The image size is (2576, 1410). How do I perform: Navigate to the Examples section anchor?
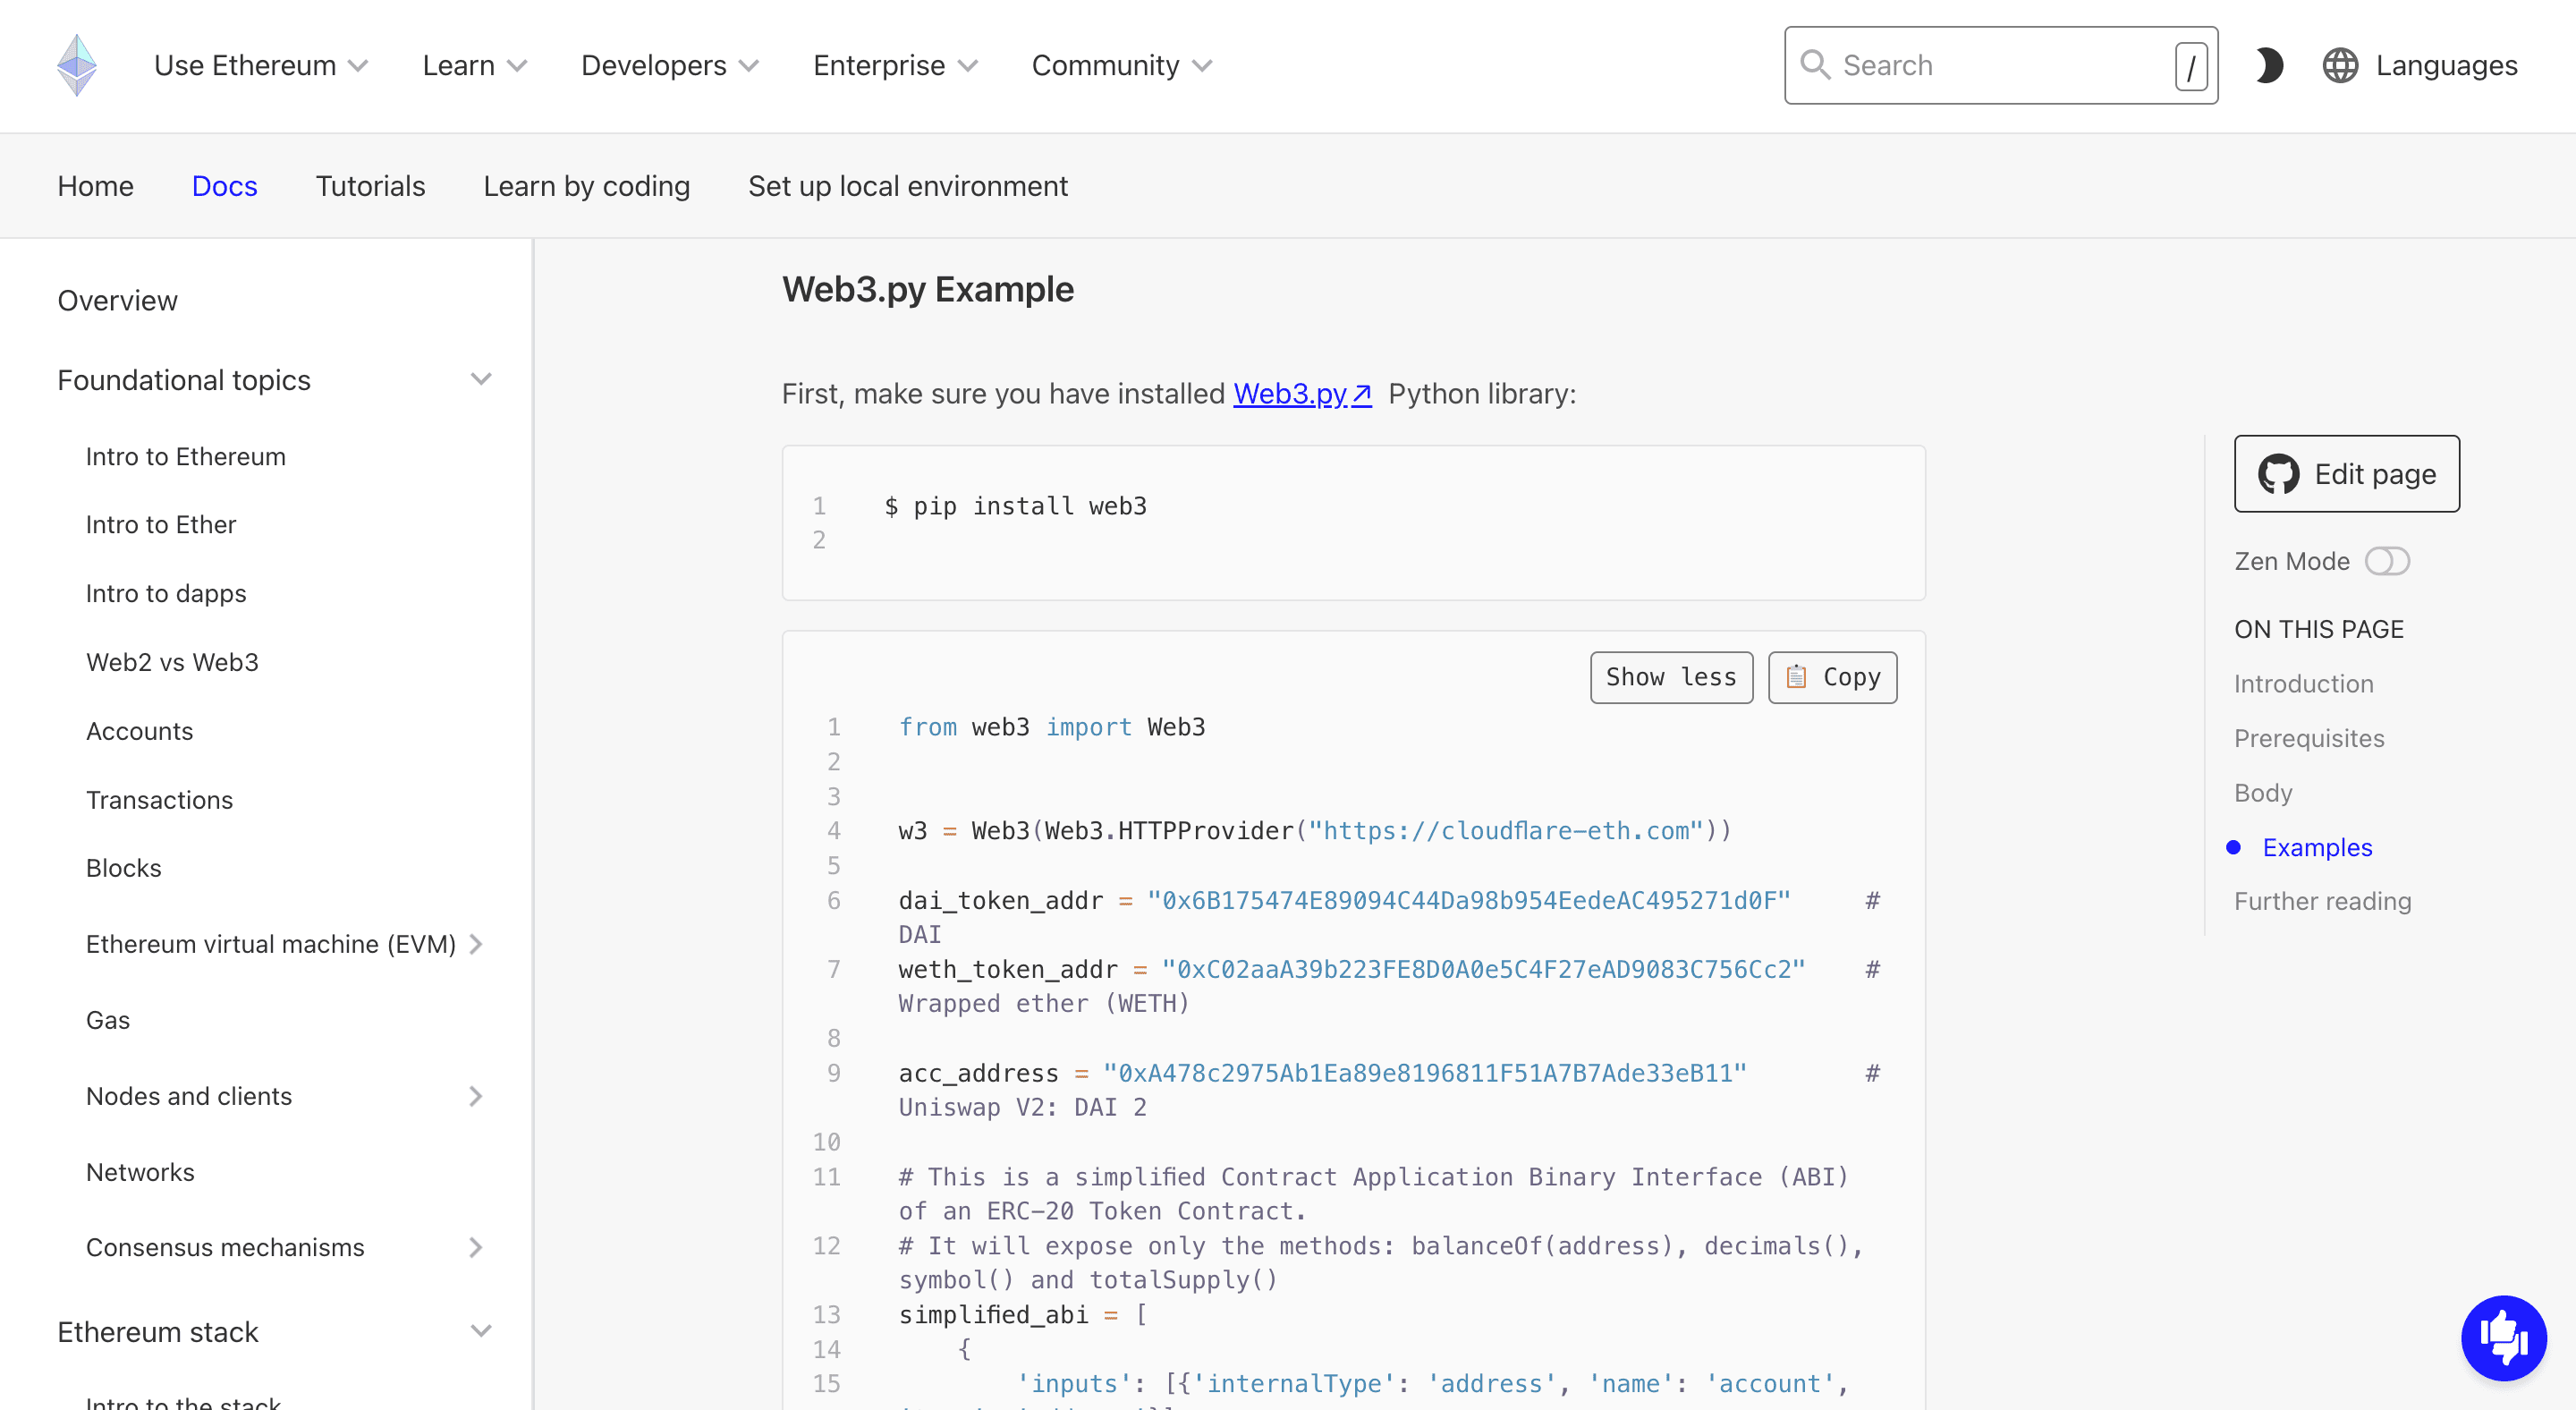pos(2318,847)
